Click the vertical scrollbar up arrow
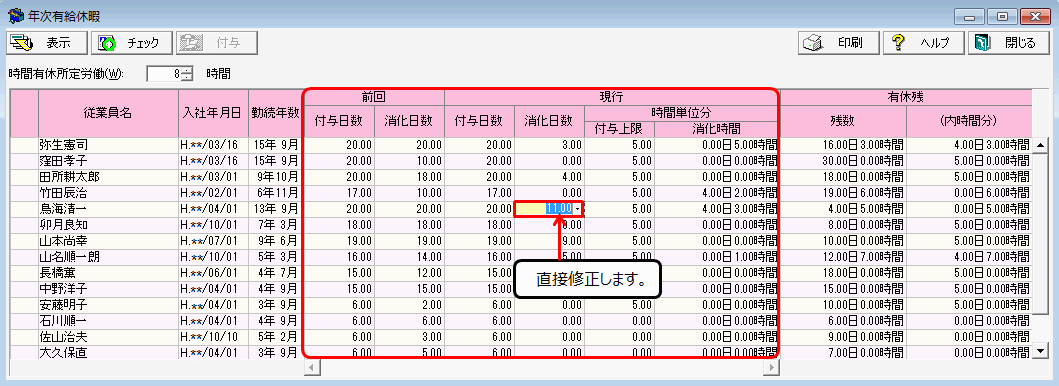This screenshot has height=386, width=1059. point(1041,144)
